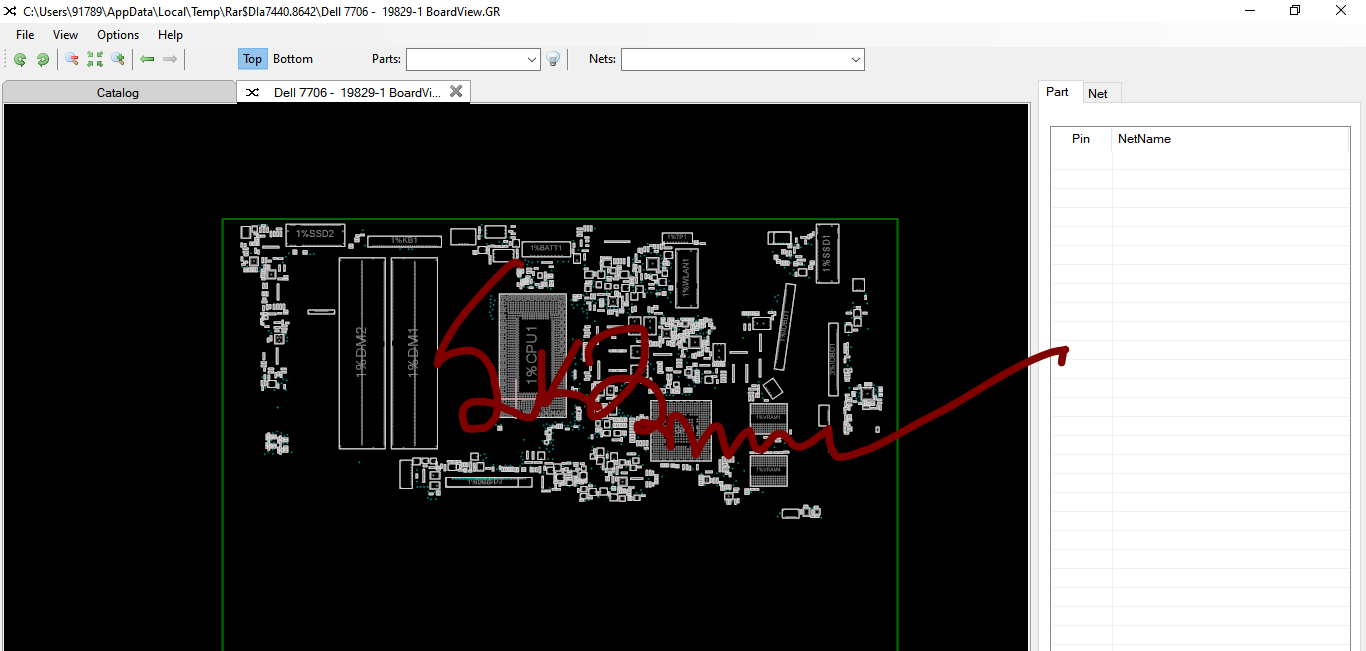This screenshot has width=1366, height=651.
Task: Select the DM2 memory slot component
Action: 362,352
